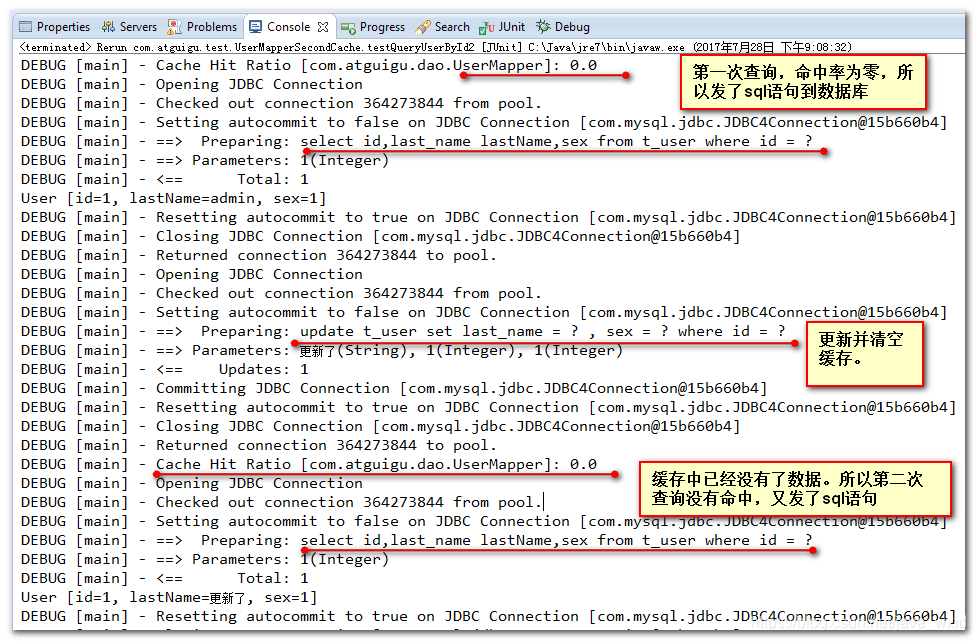Switch to the Problems tab
Viewport: 976px width, 641px height.
tap(202, 27)
